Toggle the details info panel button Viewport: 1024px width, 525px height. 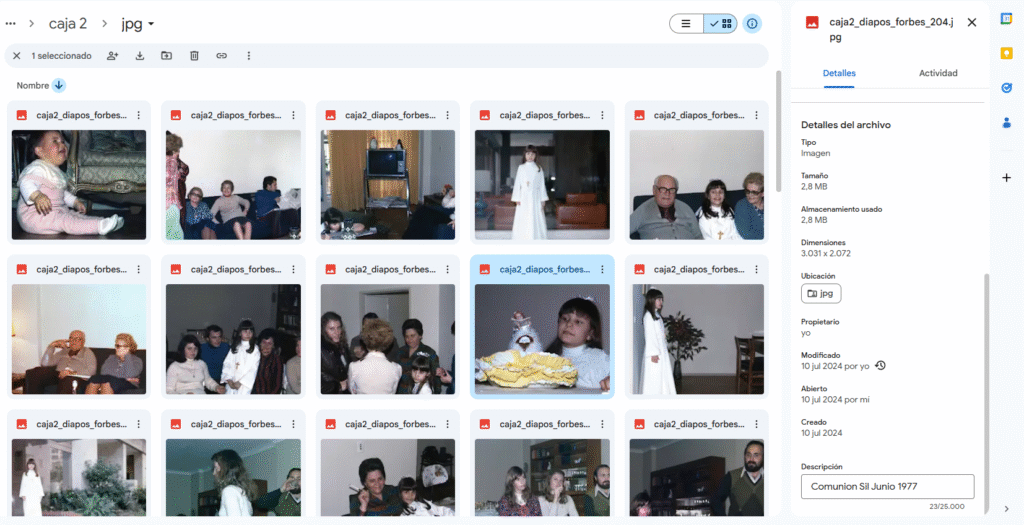[x=752, y=24]
